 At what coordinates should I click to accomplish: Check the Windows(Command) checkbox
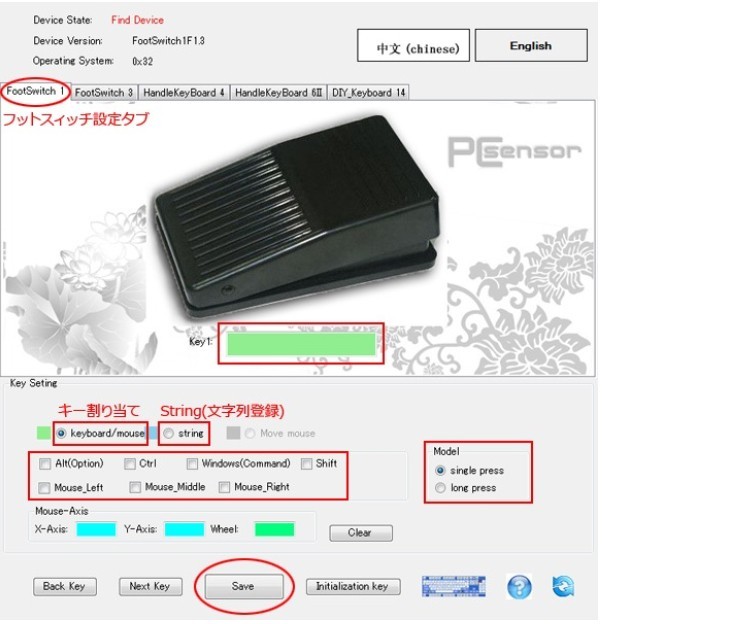pyautogui.click(x=192, y=464)
